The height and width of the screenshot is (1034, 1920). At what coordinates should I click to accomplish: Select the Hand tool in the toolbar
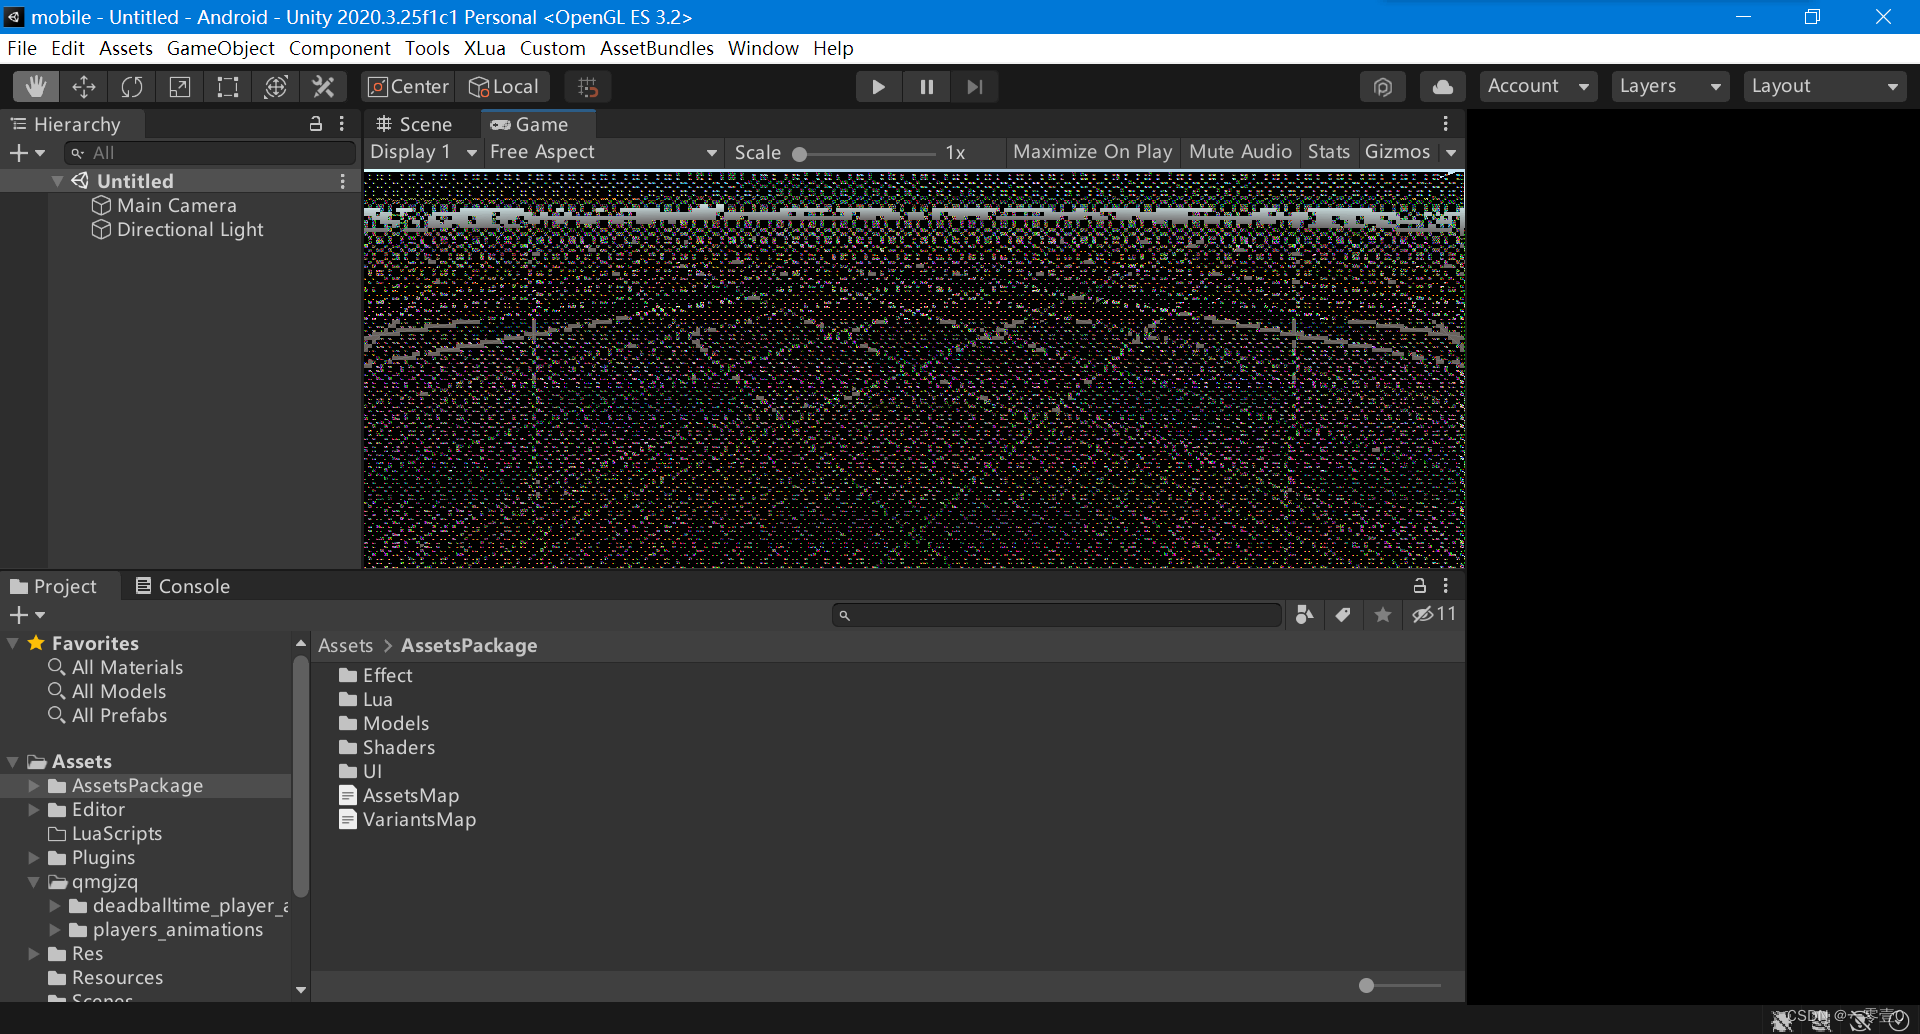pyautogui.click(x=36, y=86)
